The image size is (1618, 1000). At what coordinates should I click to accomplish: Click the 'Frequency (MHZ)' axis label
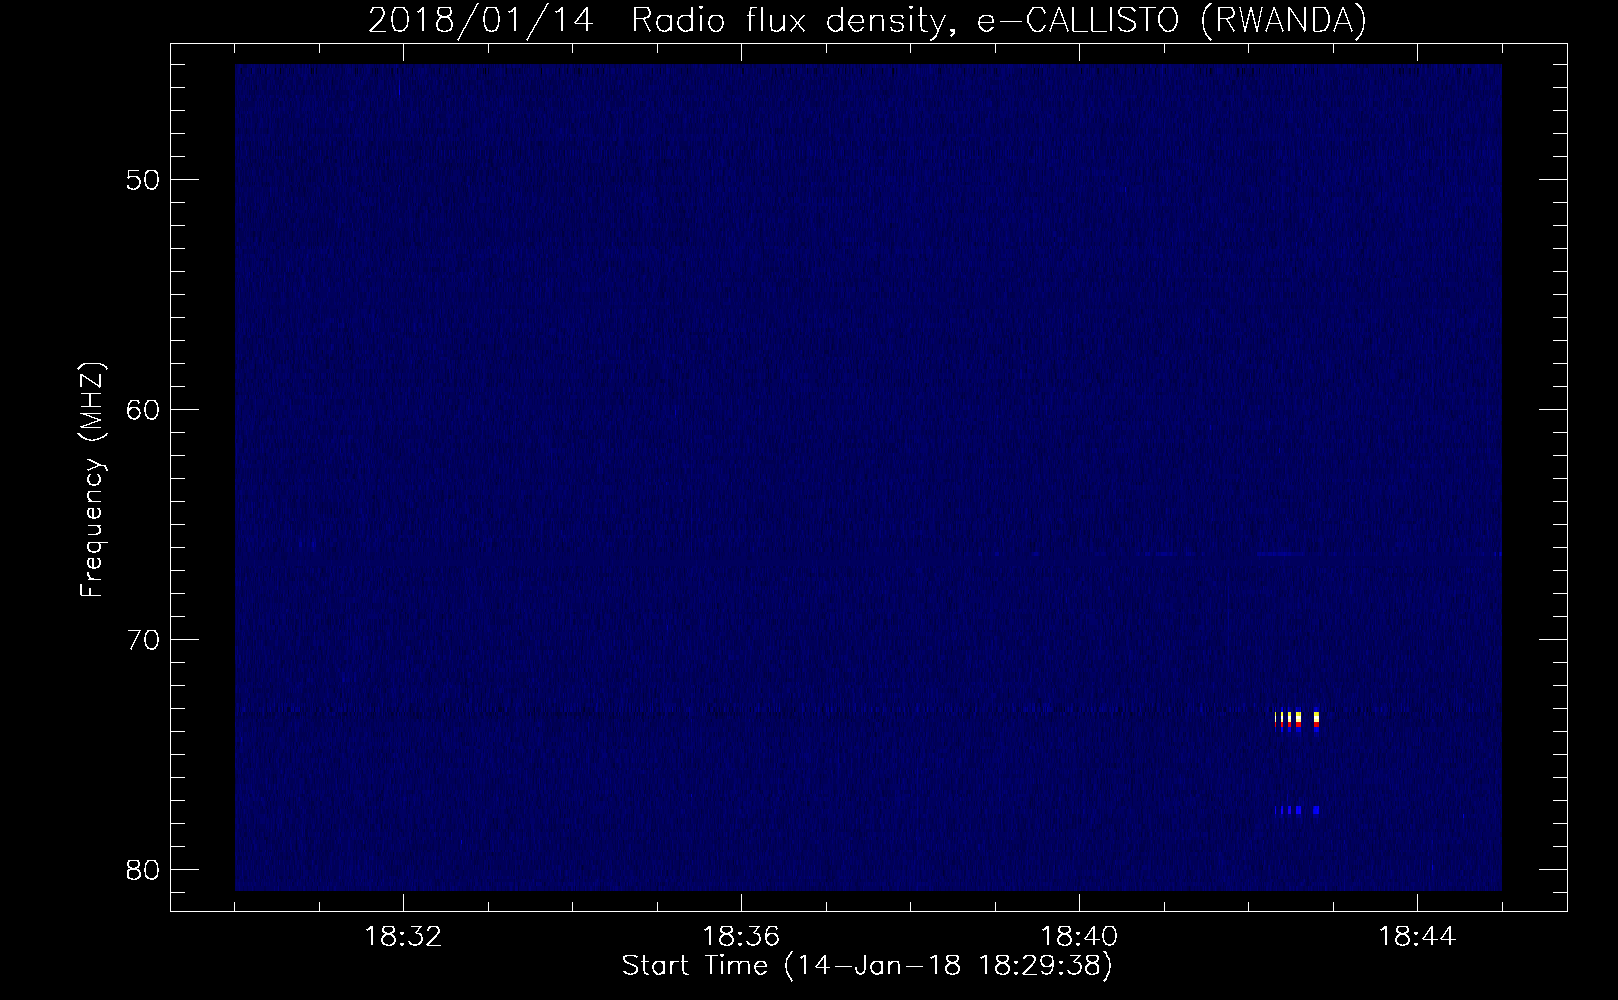[92, 480]
